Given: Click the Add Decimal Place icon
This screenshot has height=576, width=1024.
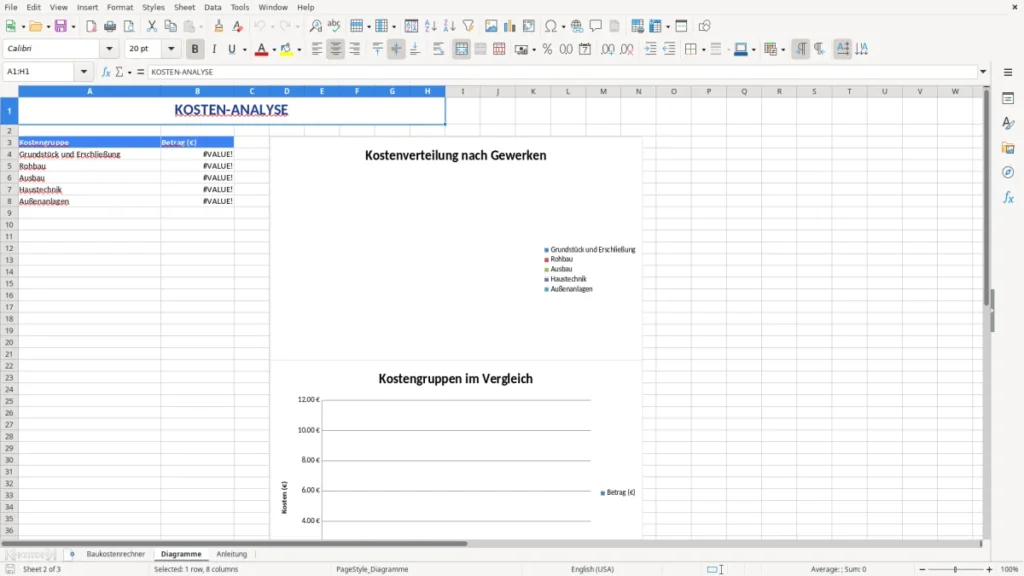Looking at the screenshot, I should point(608,49).
